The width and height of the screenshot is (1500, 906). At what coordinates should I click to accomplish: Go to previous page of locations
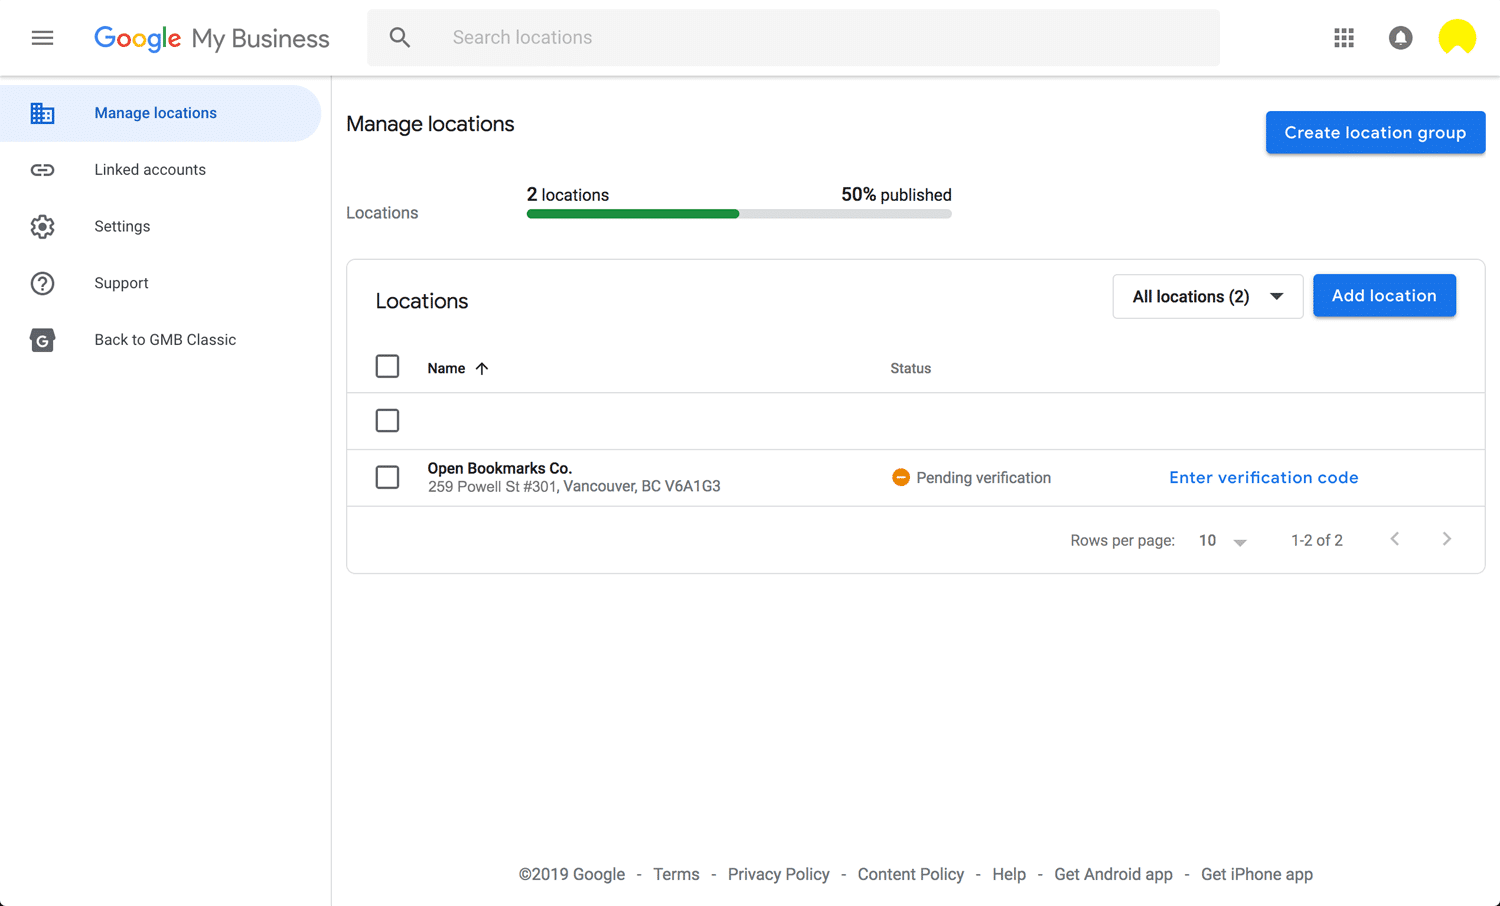tap(1395, 539)
